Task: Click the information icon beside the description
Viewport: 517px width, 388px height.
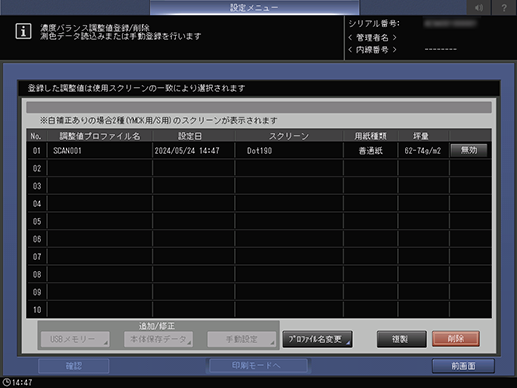Action: (23, 31)
